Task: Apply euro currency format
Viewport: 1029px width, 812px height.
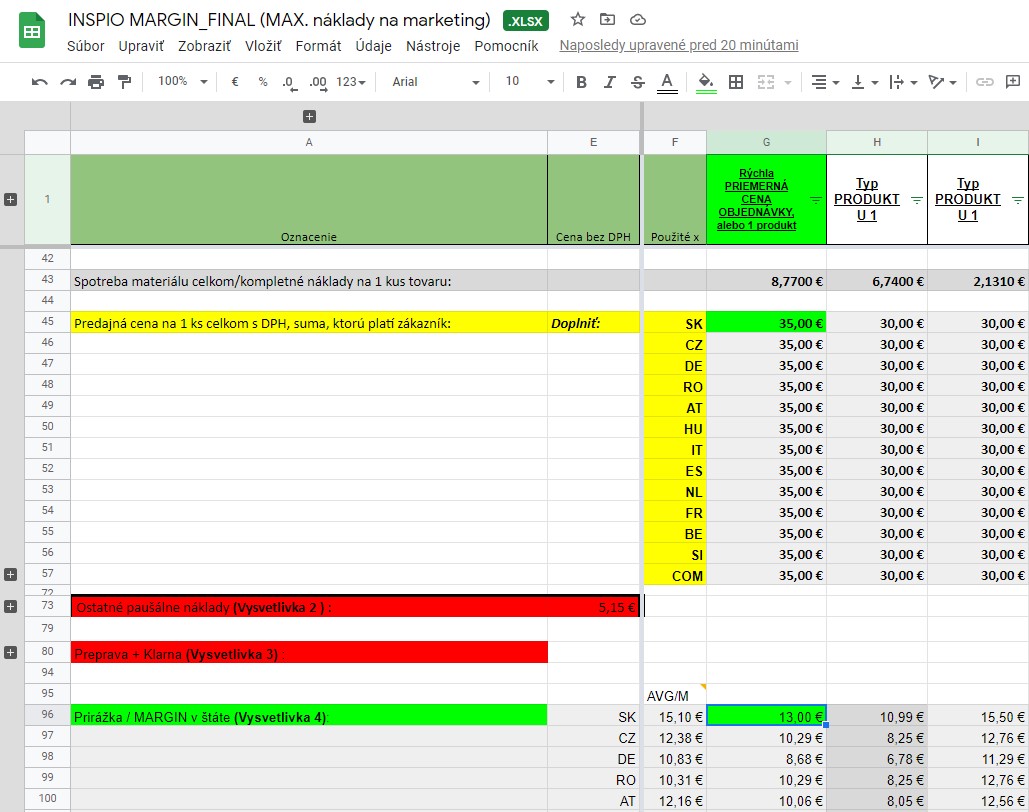Action: tap(234, 82)
